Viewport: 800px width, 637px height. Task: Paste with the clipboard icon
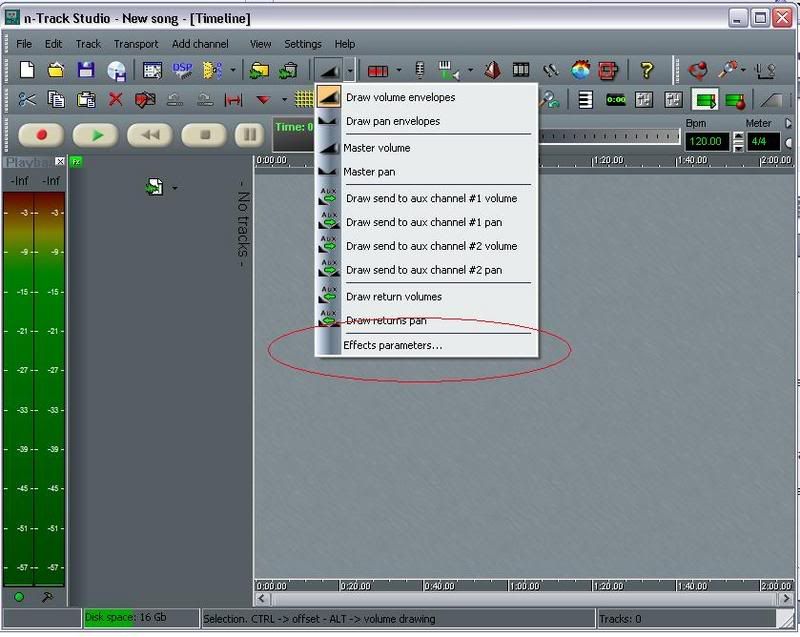pyautogui.click(x=86, y=99)
